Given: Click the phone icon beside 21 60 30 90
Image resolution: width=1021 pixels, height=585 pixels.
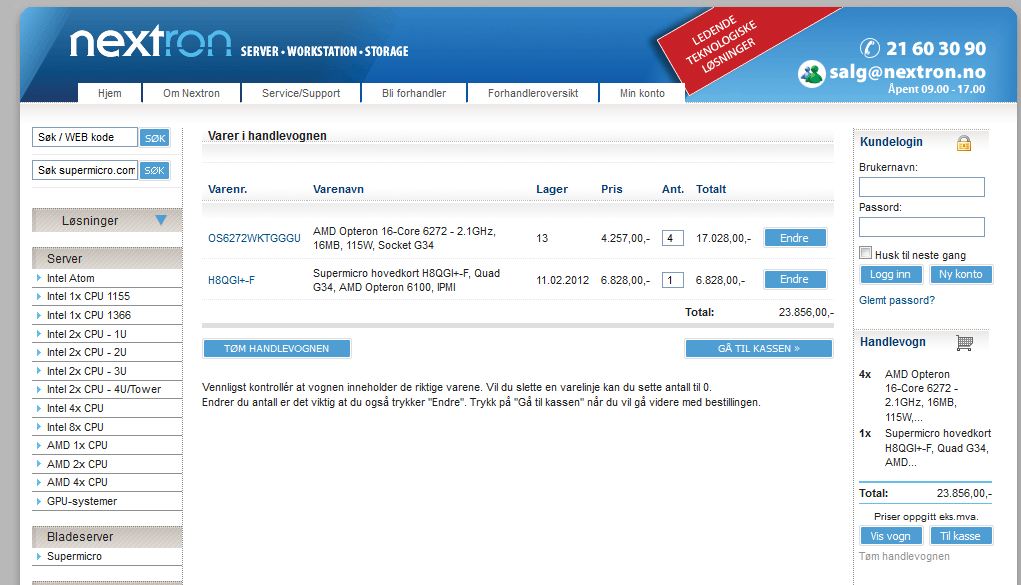Looking at the screenshot, I should click(869, 48).
